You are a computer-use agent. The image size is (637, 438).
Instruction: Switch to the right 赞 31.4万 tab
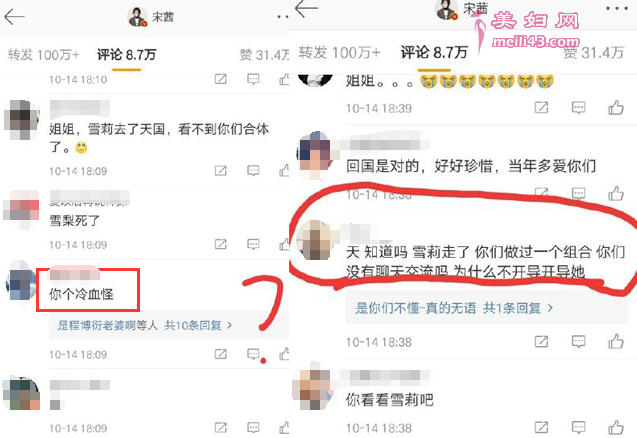[594, 52]
